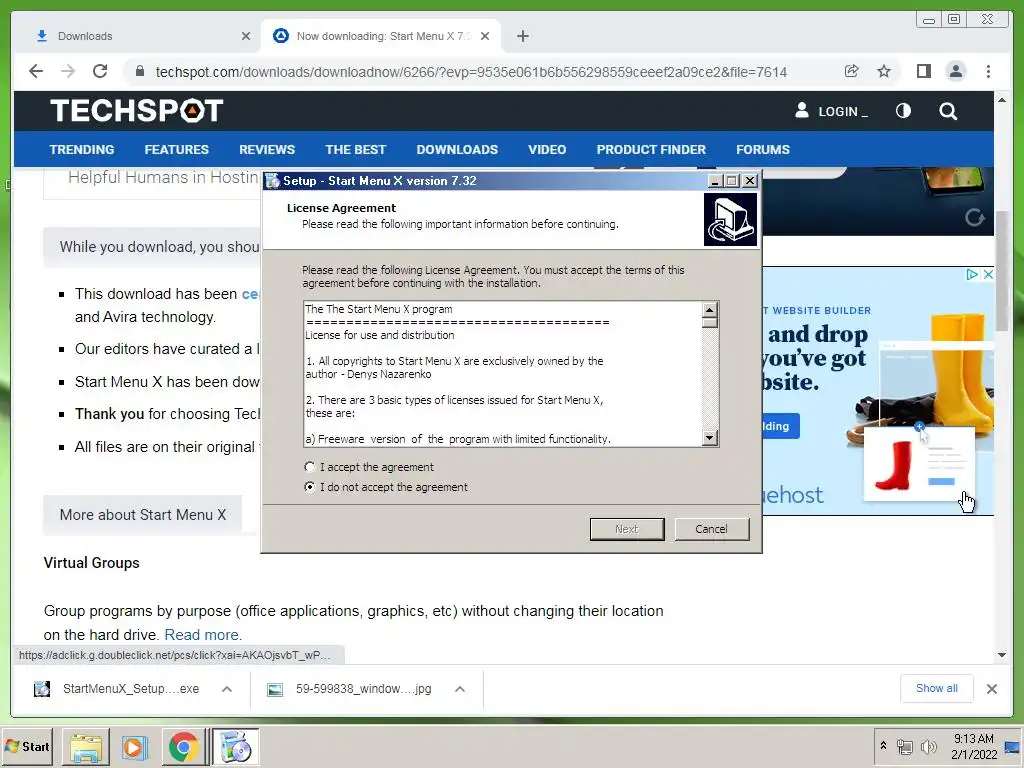Image resolution: width=1024 pixels, height=768 pixels.
Task: Cancel the Start Menu X setup
Action: (711, 529)
